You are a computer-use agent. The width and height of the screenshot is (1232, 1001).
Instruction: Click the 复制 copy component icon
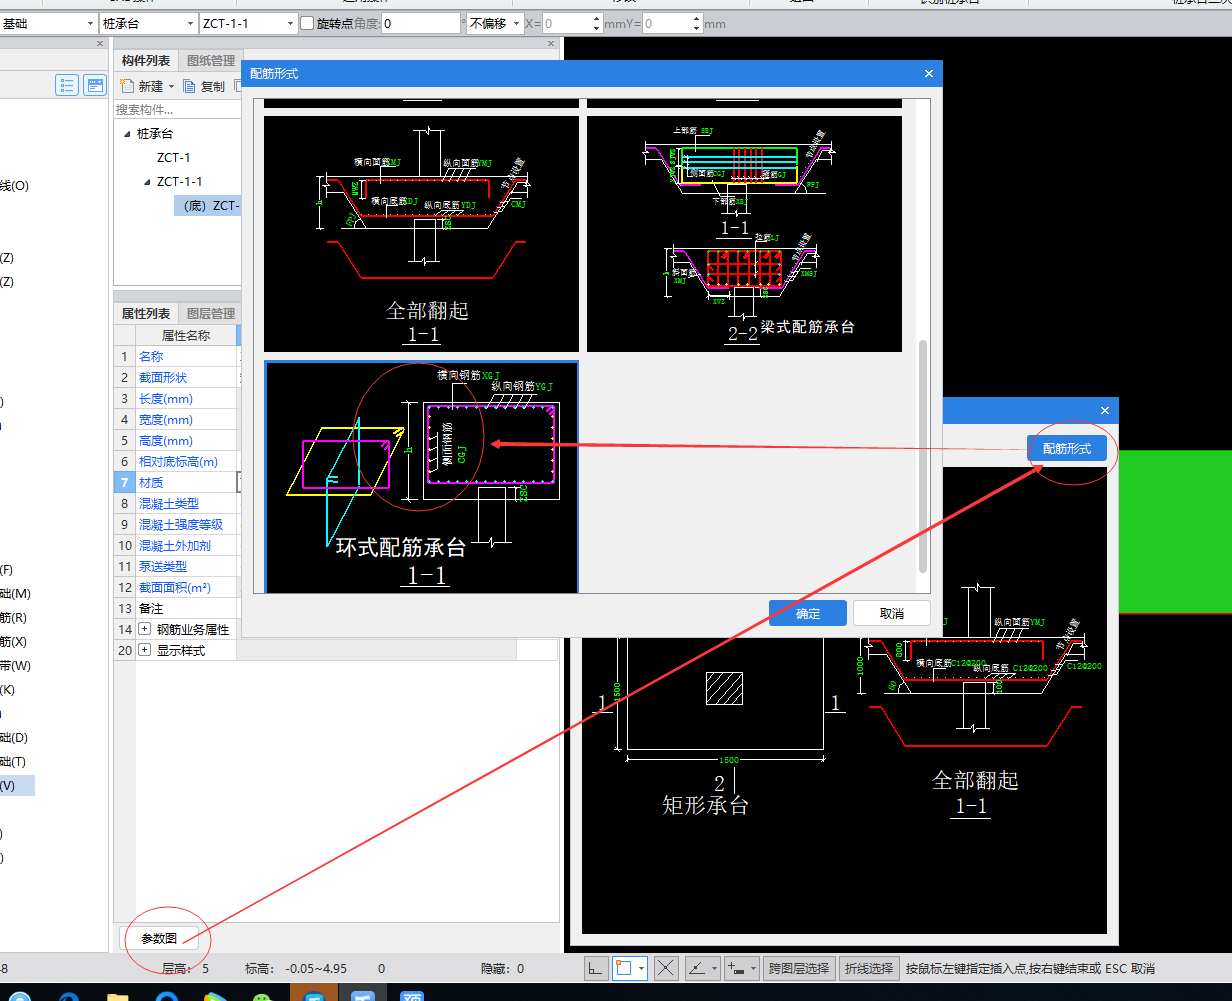coord(189,87)
